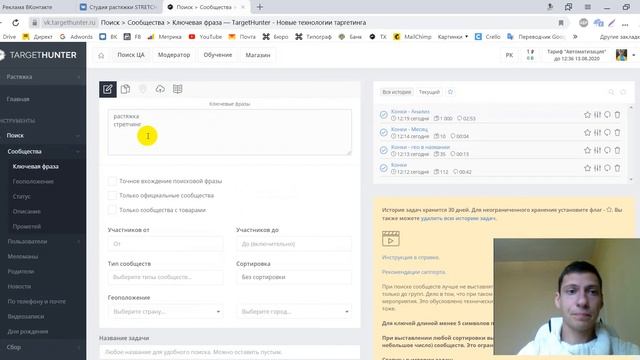Screen dimensions: 640x360
Task: Open a new browser tab
Action: (260, 7)
